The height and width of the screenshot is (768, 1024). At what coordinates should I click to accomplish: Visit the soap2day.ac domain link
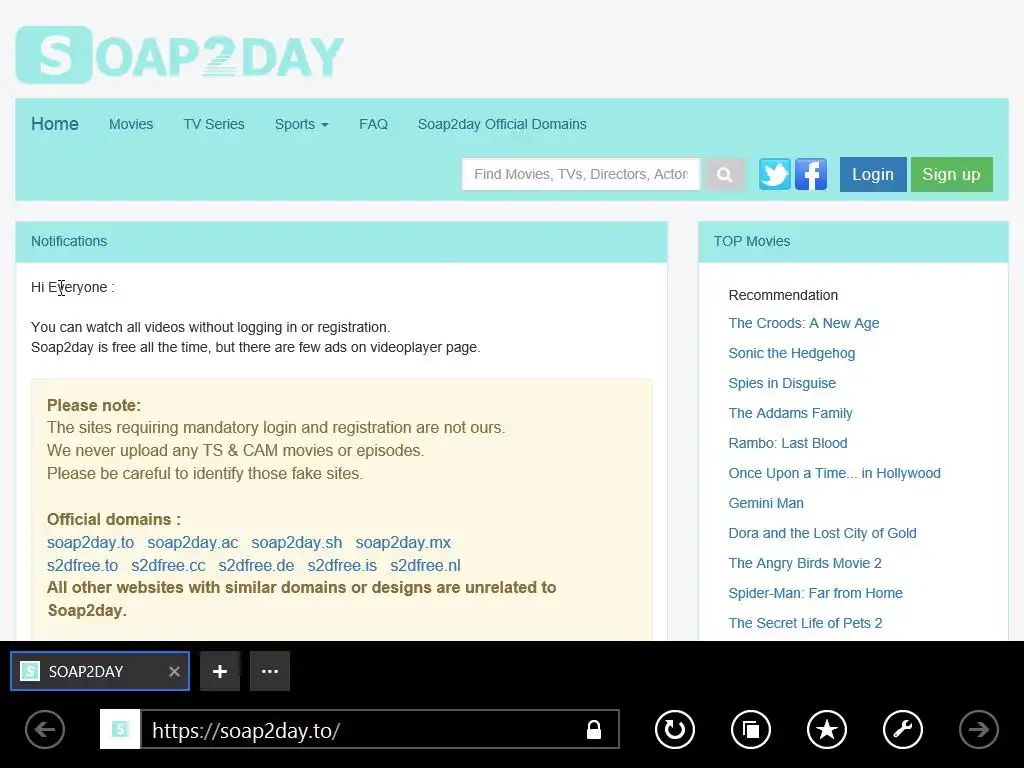point(193,543)
